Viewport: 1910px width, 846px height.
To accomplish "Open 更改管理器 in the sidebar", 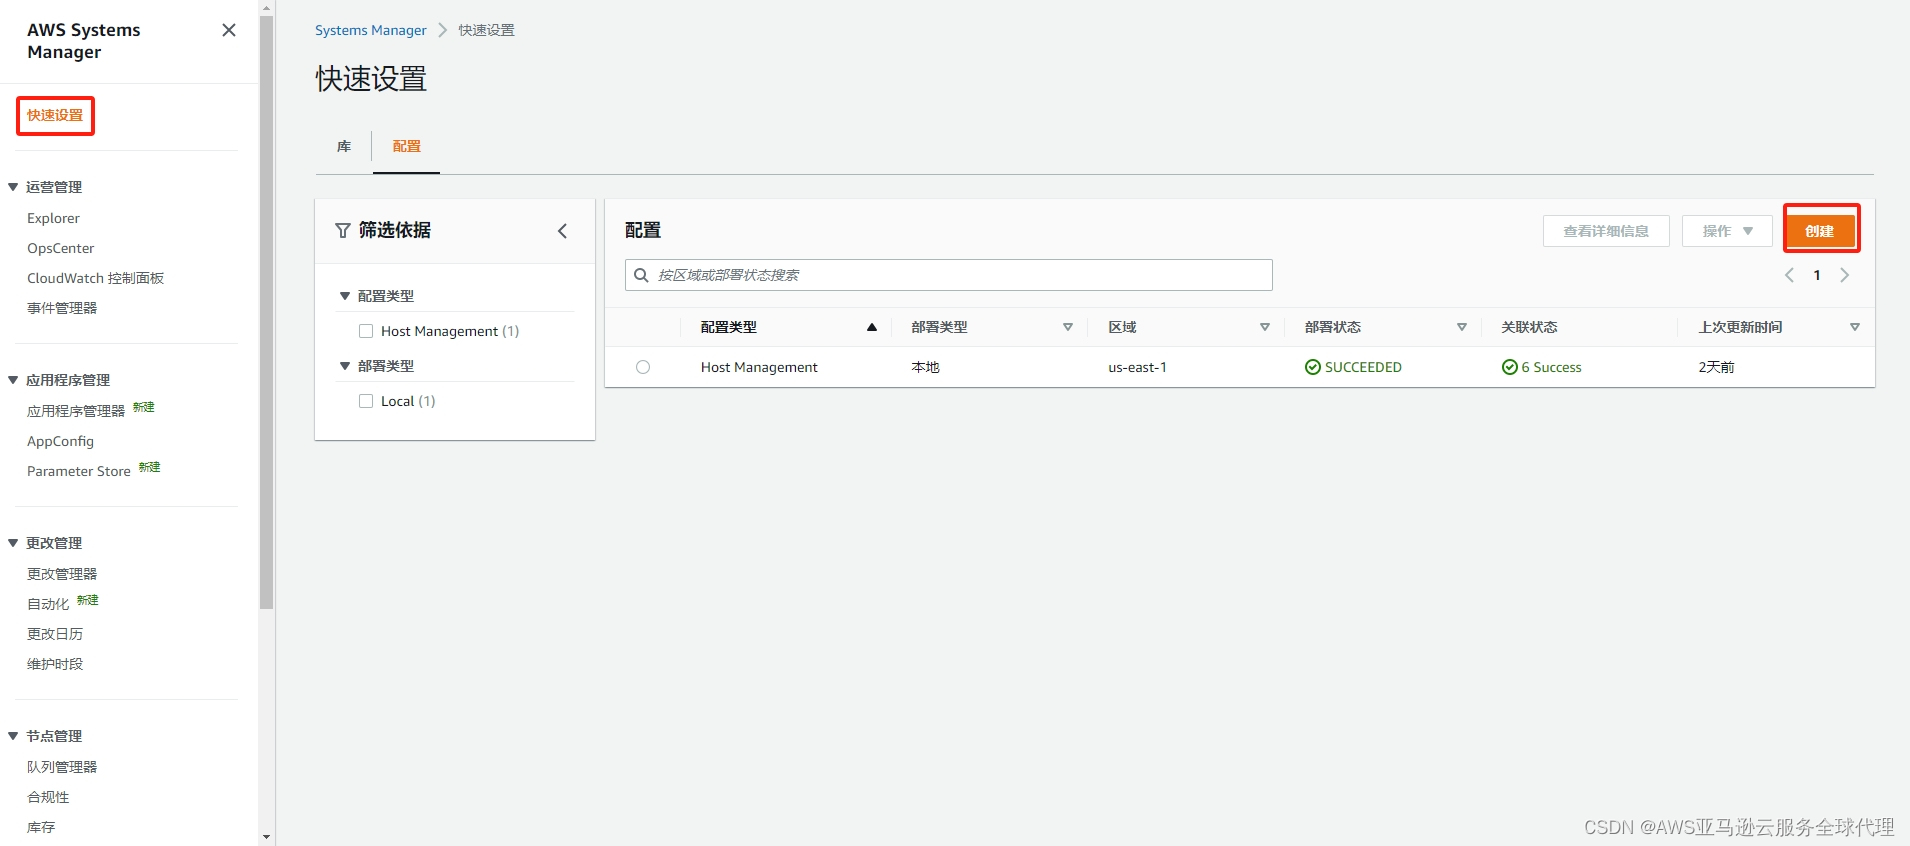I will point(62,574).
